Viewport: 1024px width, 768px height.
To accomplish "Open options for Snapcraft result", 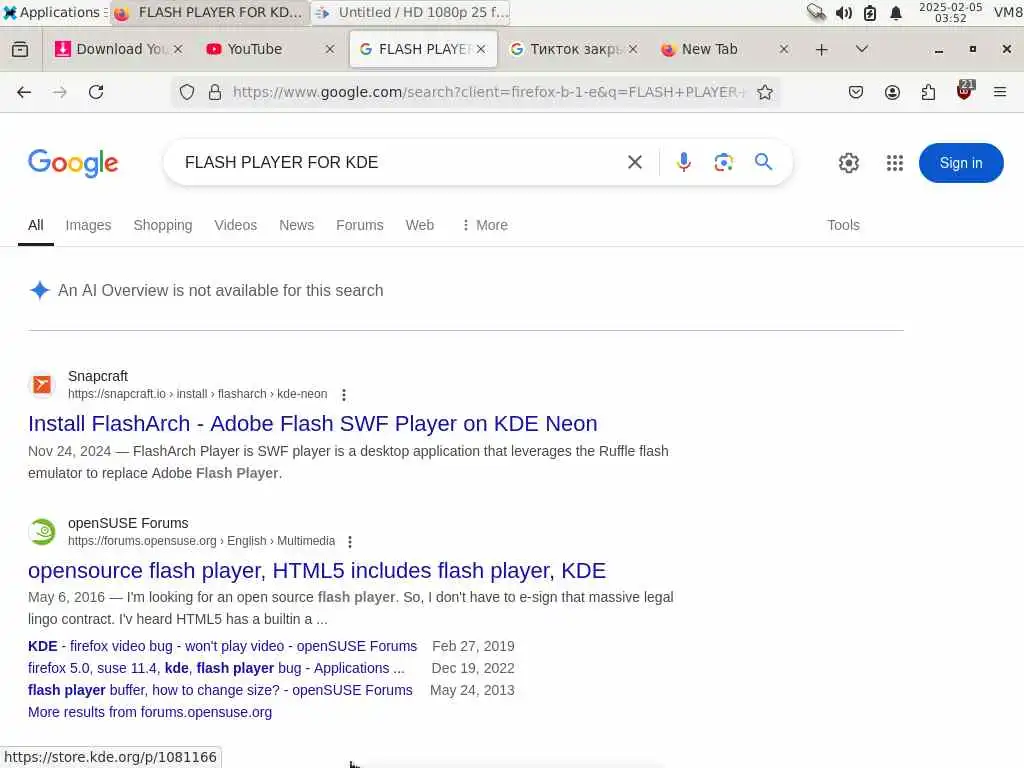I will coord(344,394).
